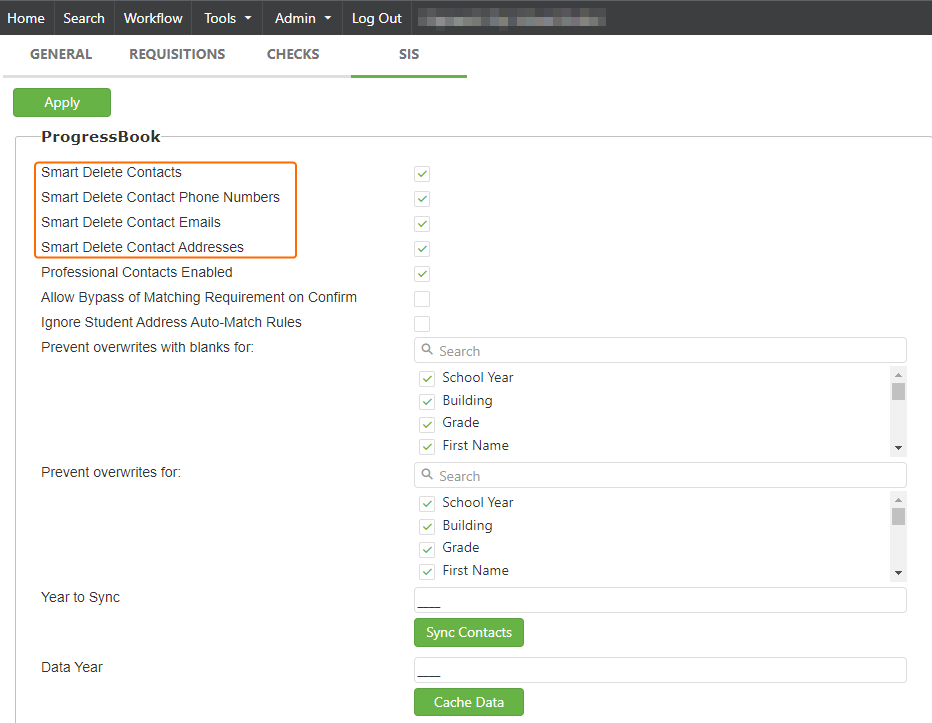Uncheck Grade under Prevent overwrites for

tap(427, 549)
